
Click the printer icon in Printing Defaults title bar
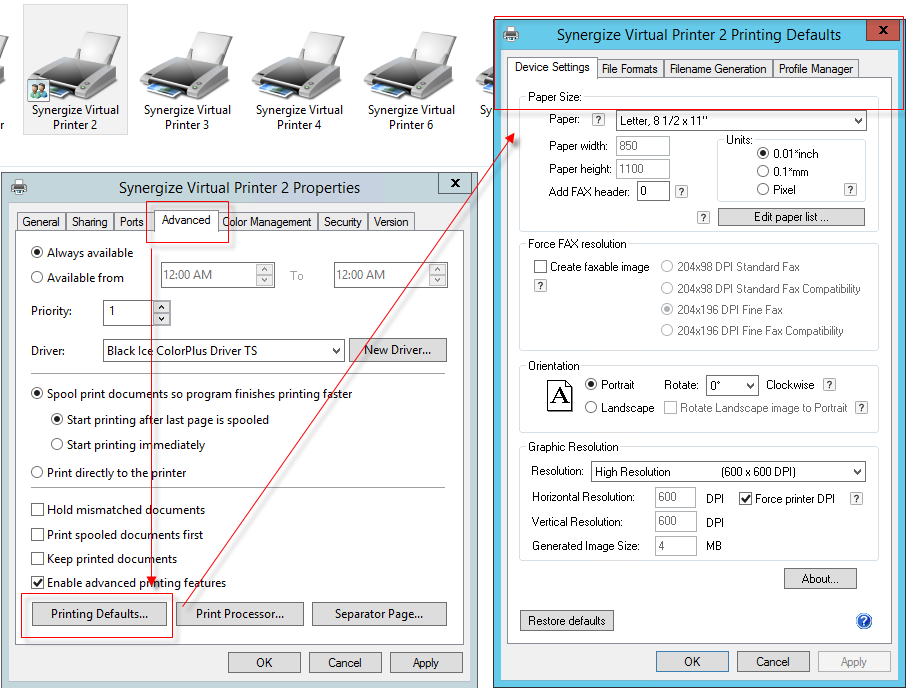[511, 34]
